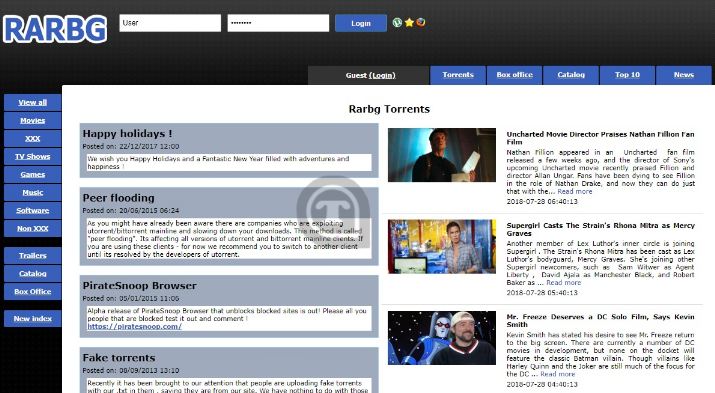
Task: Select TV Shows in the left sidebar
Action: pyautogui.click(x=32, y=156)
